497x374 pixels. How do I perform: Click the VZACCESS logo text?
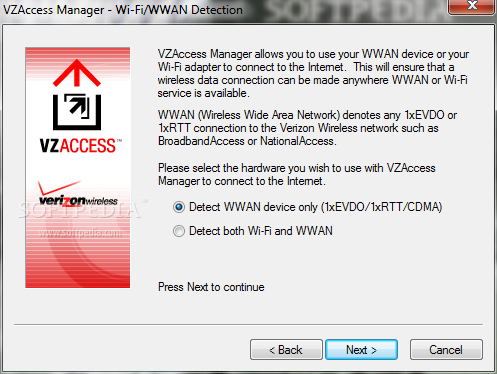[x=79, y=146]
